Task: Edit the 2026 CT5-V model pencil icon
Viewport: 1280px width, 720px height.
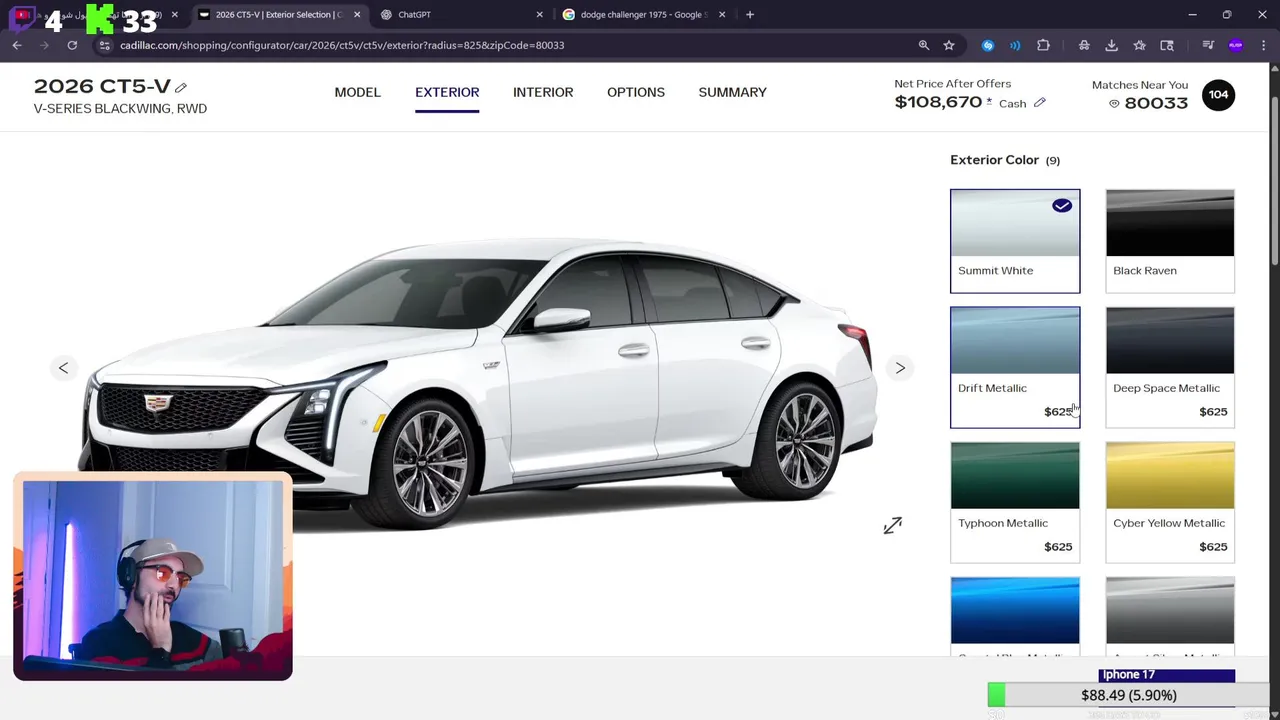Action: pos(181,88)
